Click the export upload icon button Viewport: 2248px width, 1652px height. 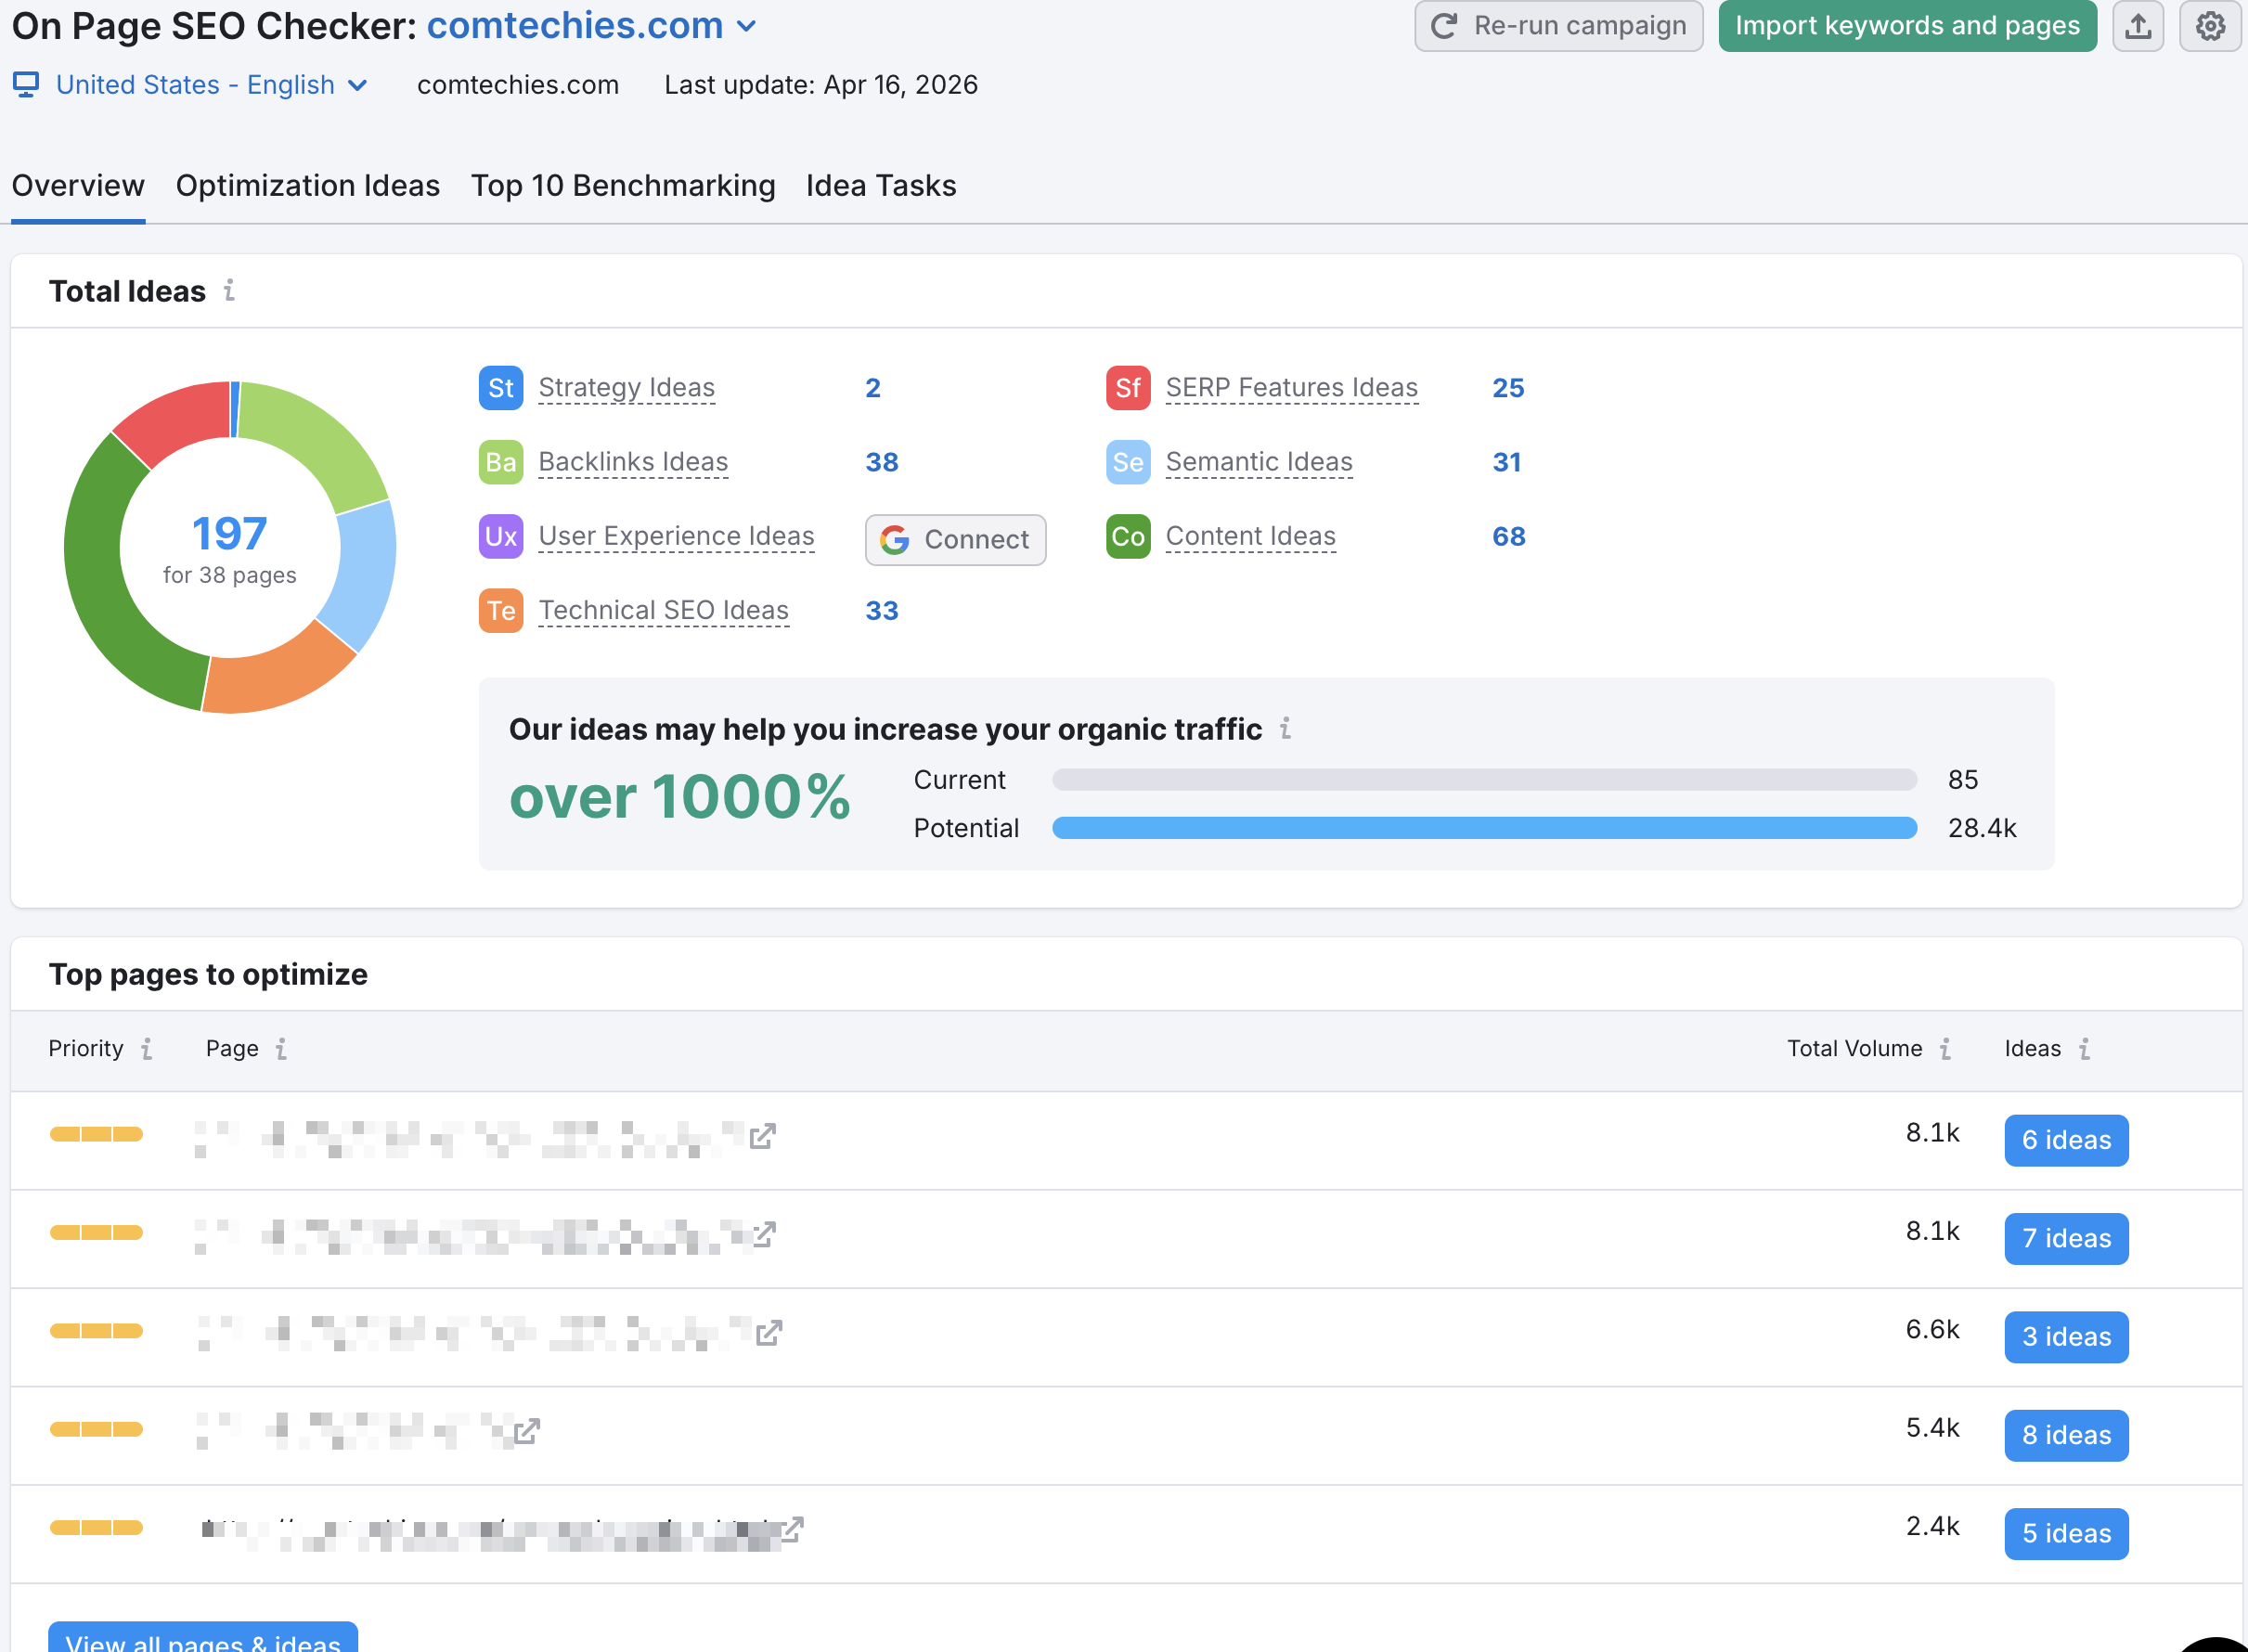tap(2137, 26)
